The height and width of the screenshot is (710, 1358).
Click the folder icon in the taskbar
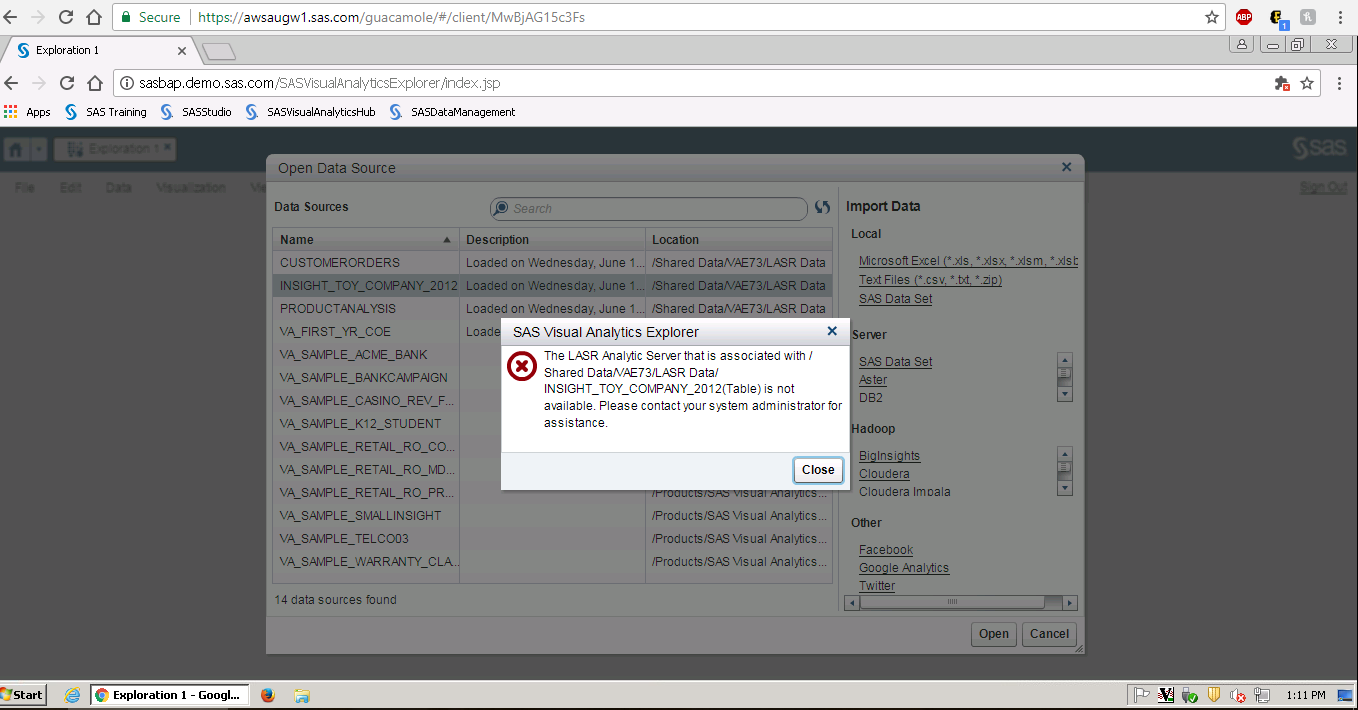(301, 694)
